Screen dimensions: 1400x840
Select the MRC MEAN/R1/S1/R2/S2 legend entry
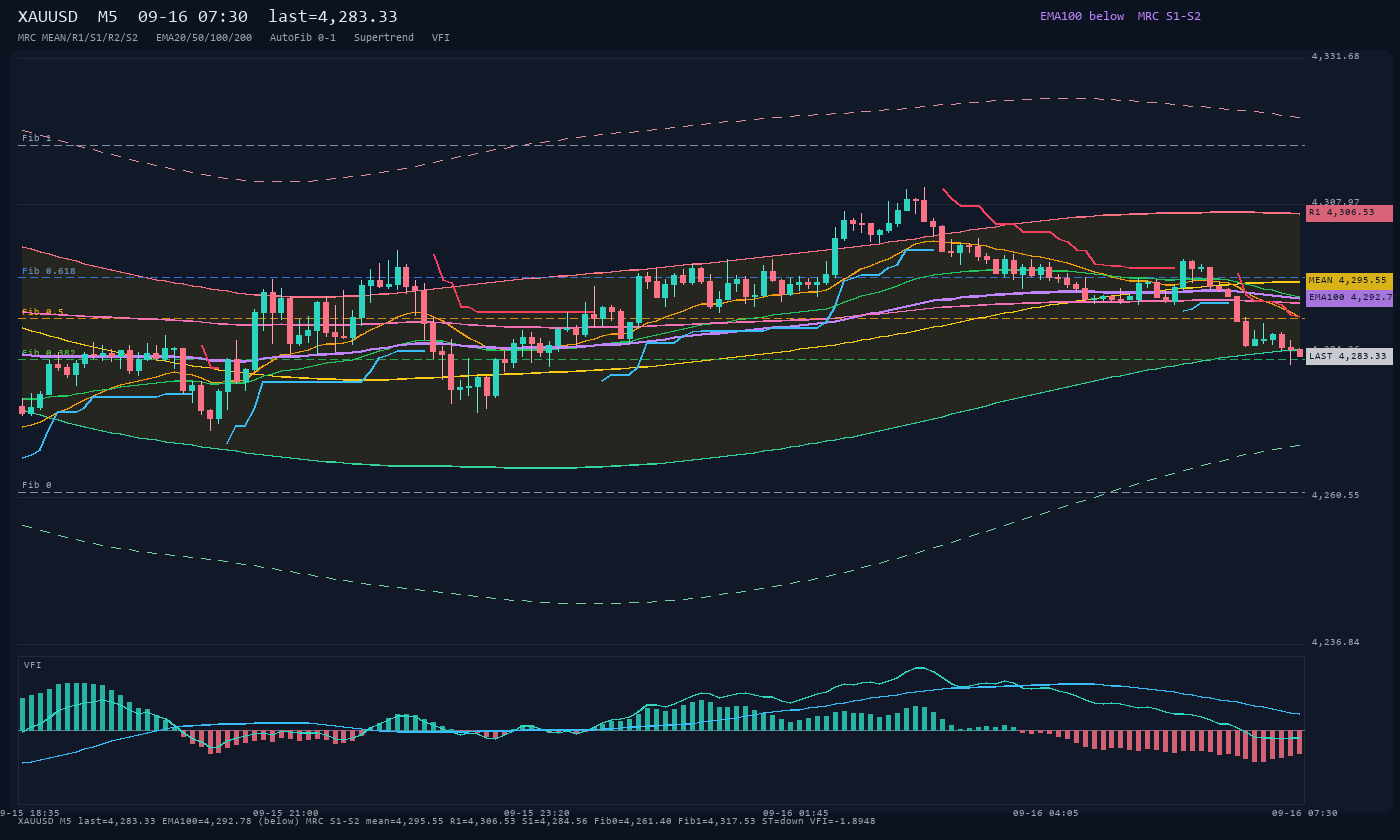pos(78,38)
